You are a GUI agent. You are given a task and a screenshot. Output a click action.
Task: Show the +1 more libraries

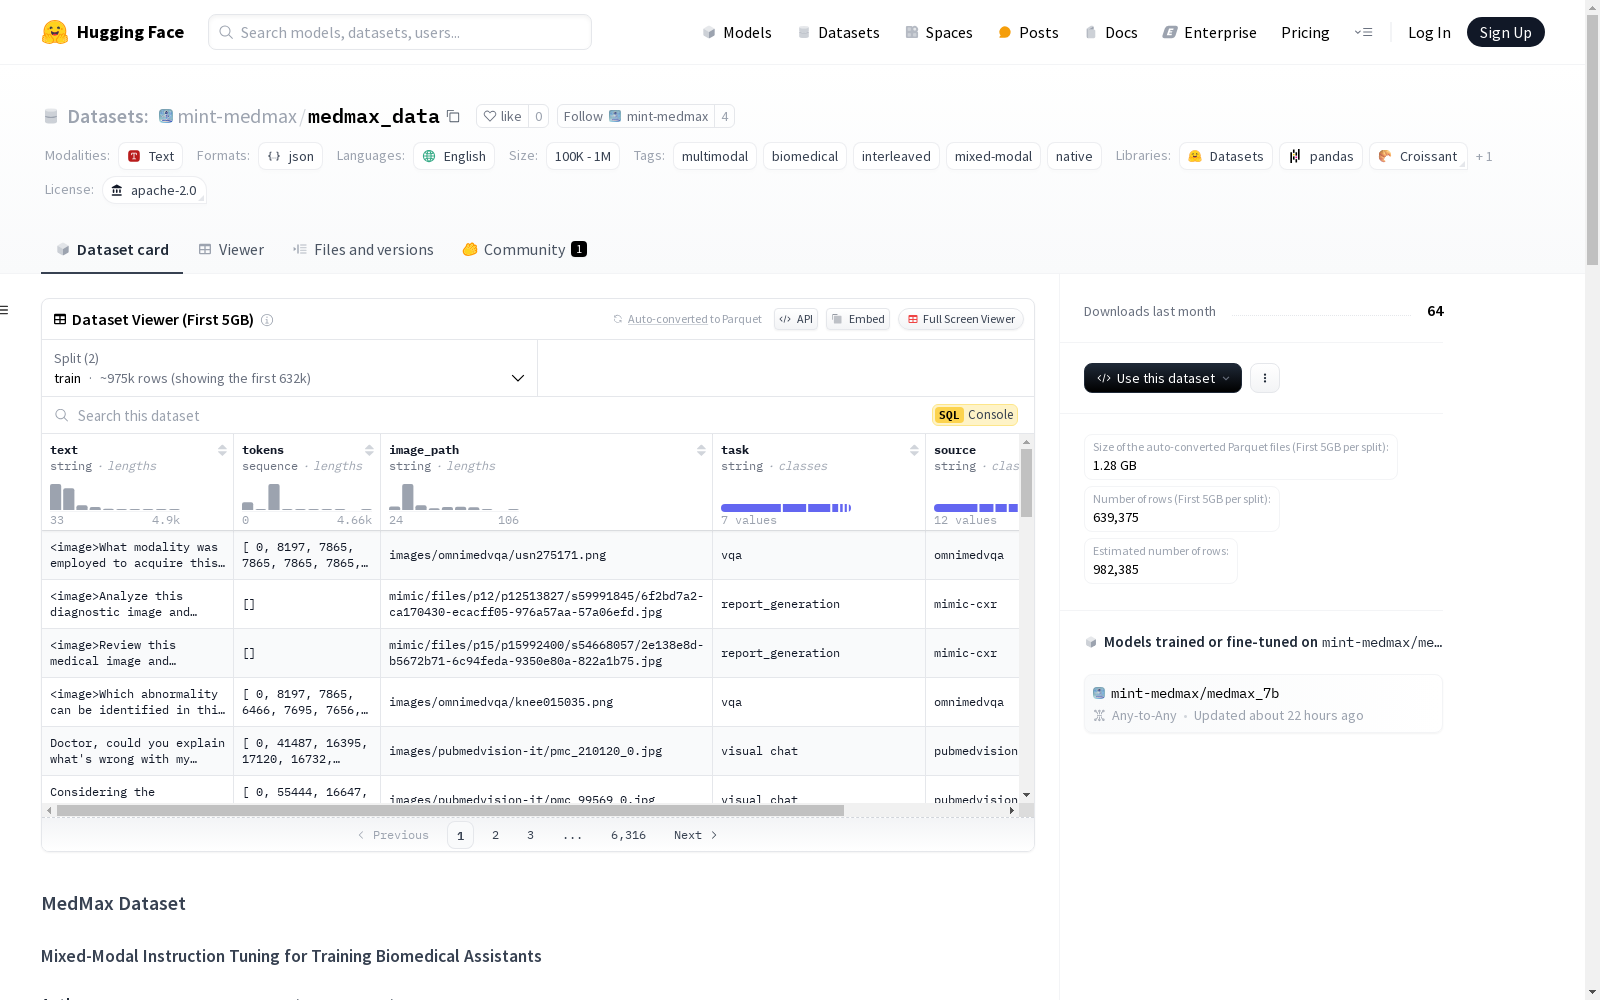1484,156
